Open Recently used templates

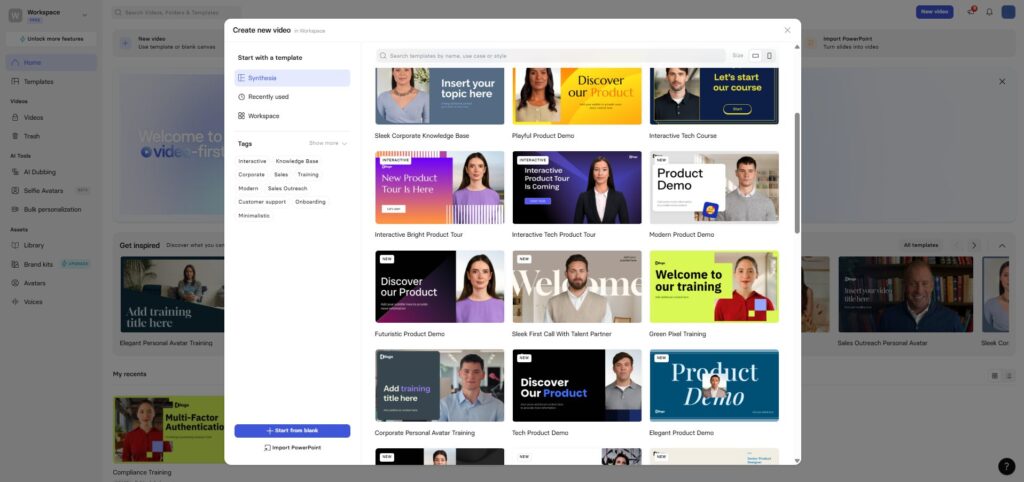[292, 97]
